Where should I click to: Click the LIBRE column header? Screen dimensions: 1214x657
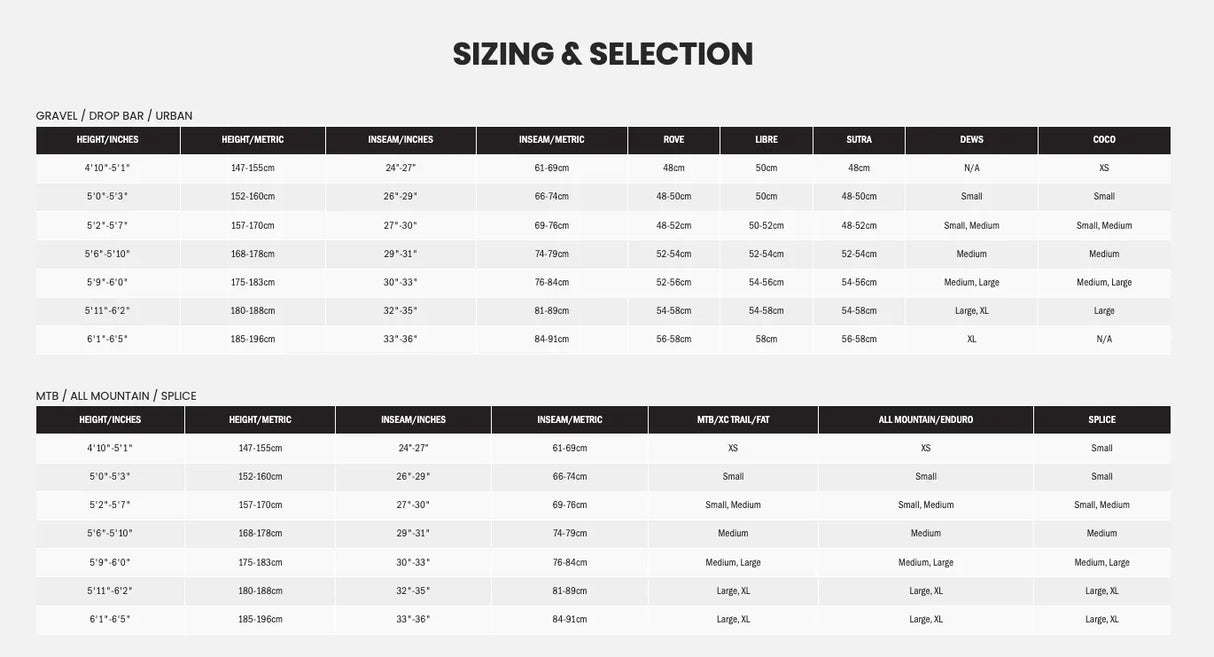click(766, 140)
